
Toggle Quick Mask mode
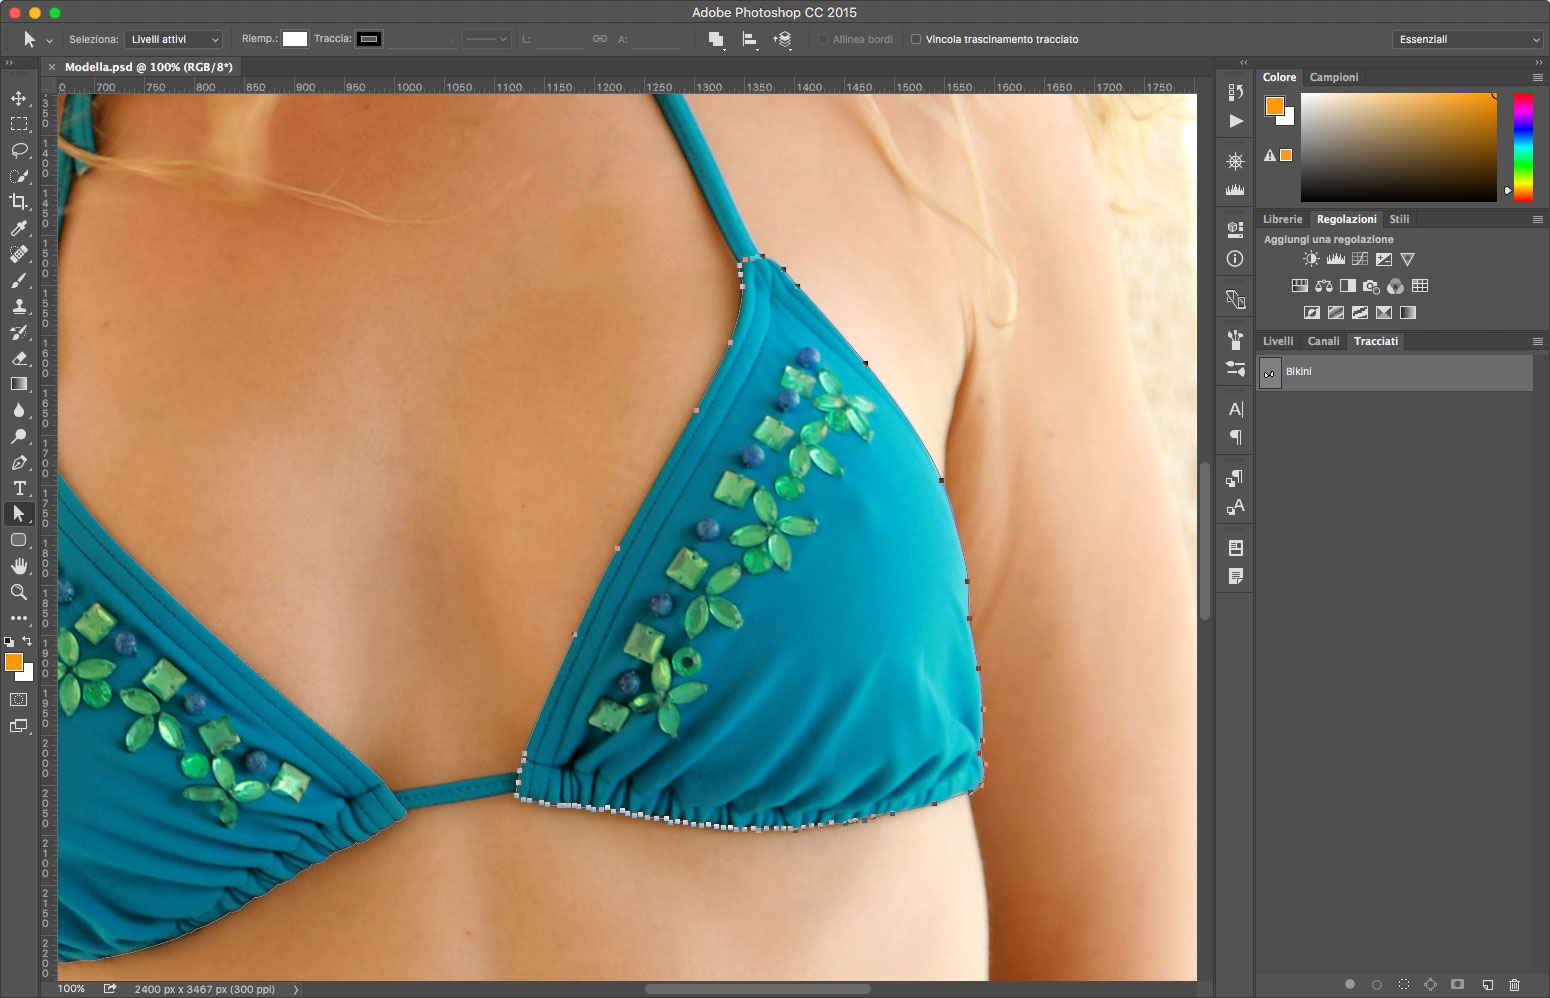(x=19, y=700)
